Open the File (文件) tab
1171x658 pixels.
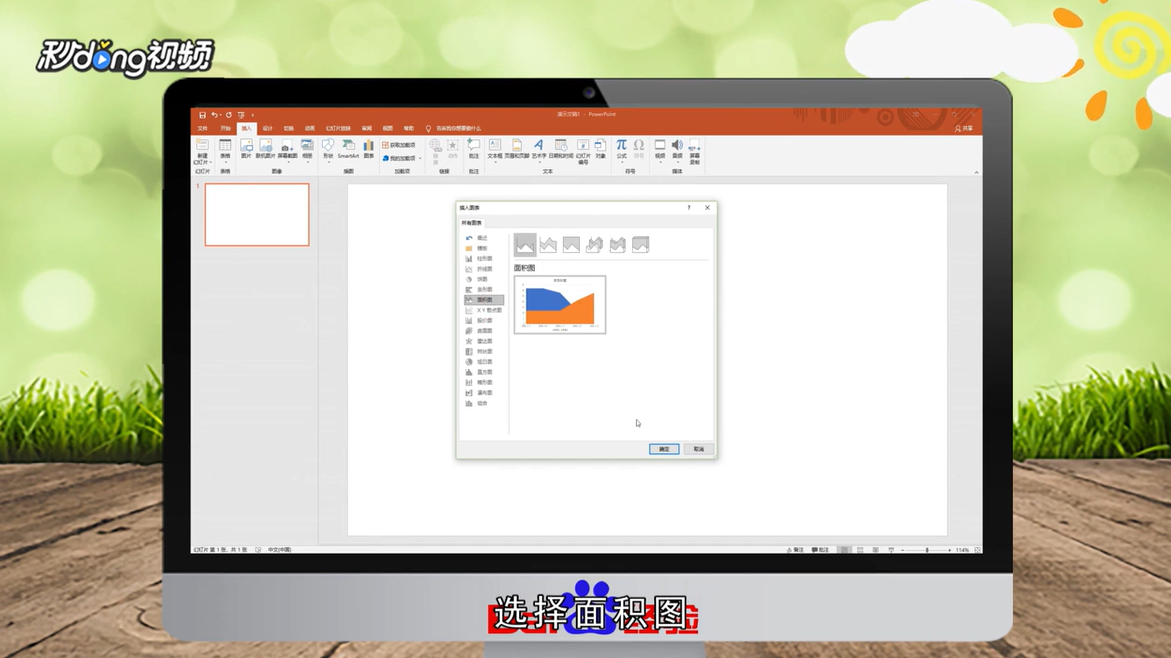[202, 128]
